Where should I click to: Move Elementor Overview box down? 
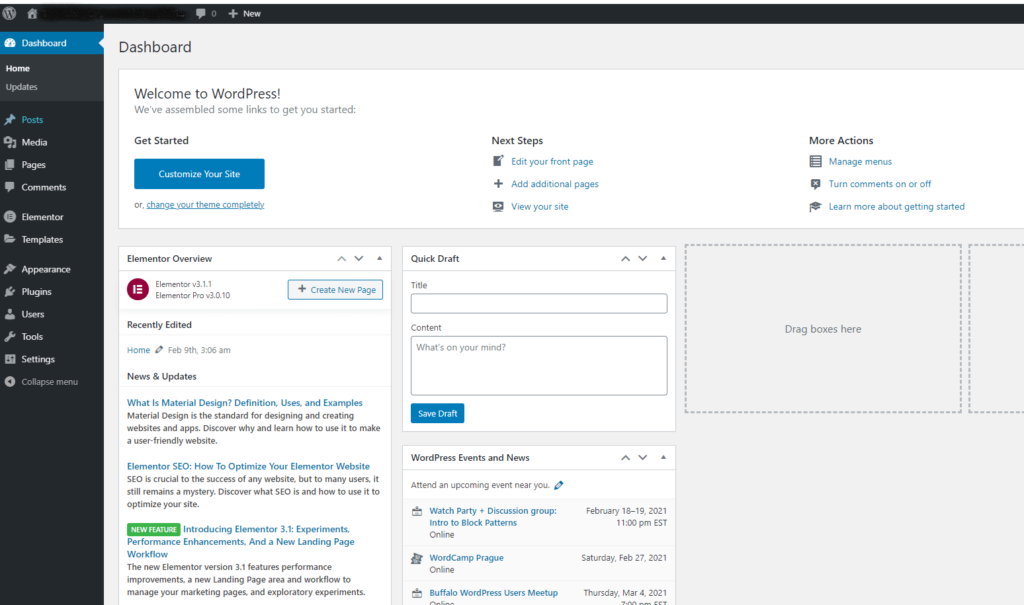click(x=359, y=259)
